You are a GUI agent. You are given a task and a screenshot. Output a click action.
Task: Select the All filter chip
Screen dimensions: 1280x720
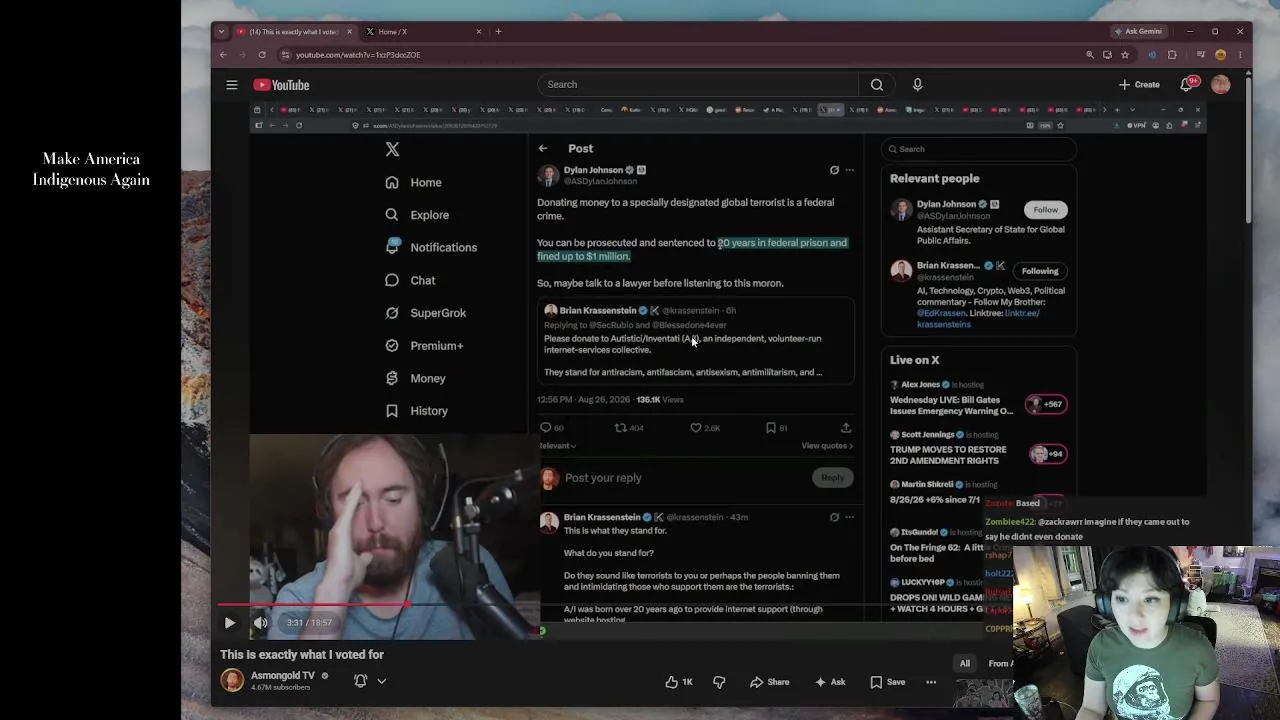[965, 663]
